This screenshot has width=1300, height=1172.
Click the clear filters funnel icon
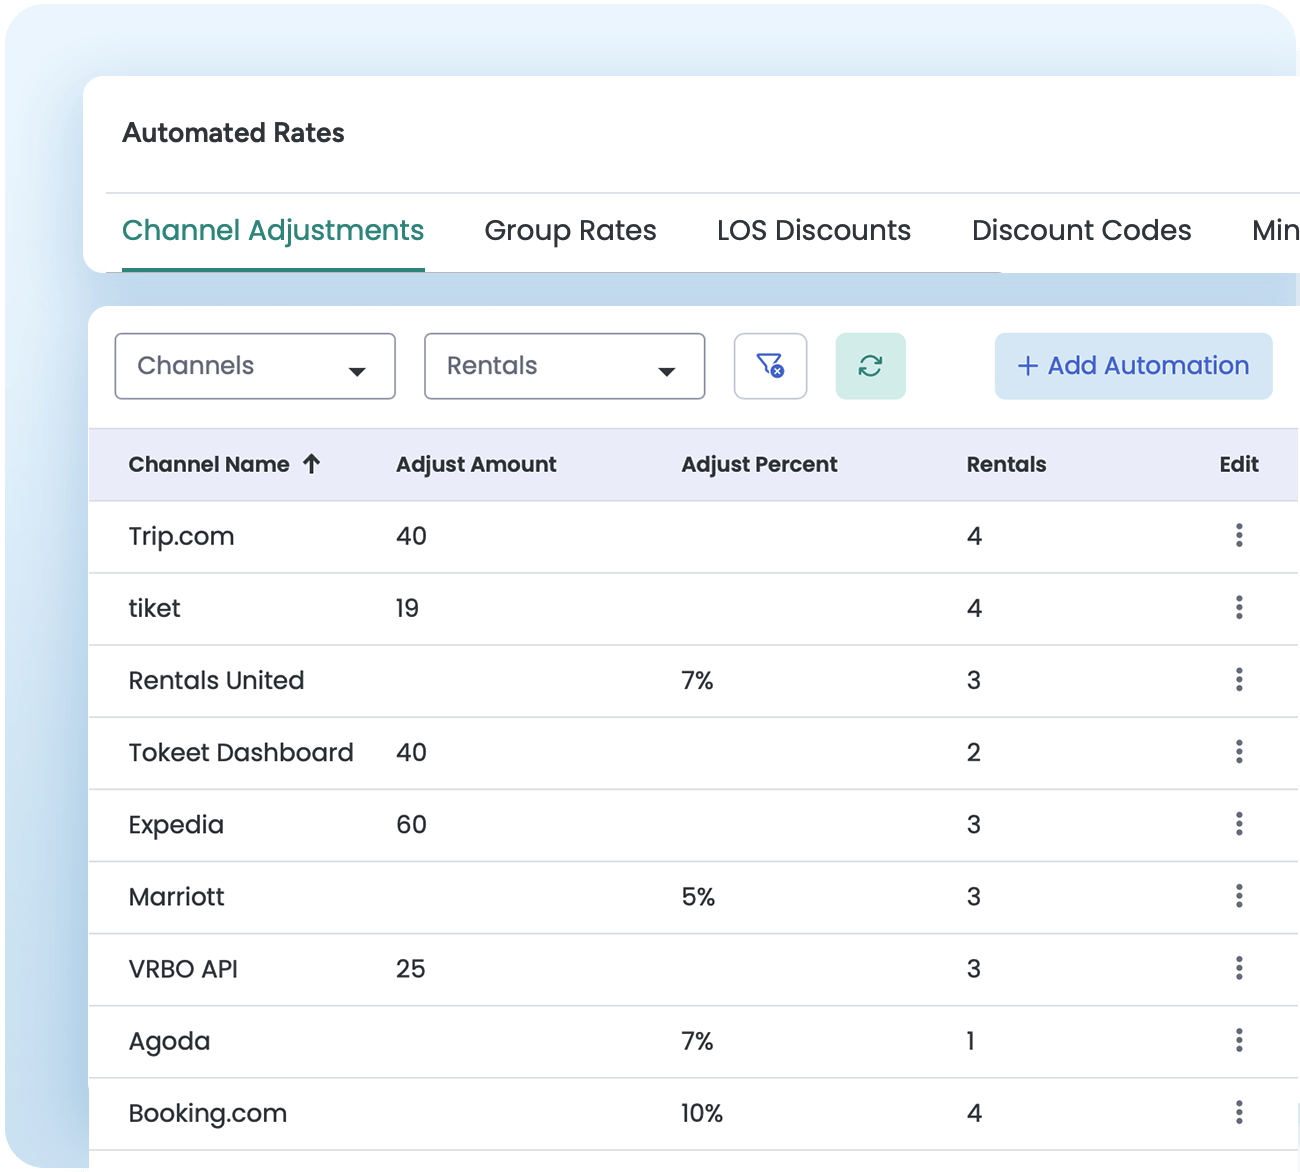[x=770, y=366]
